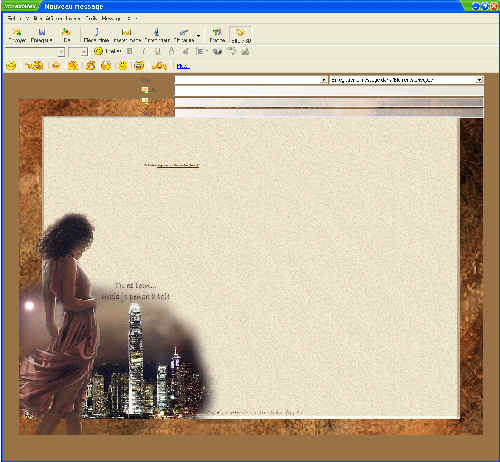The width and height of the screenshot is (500, 462).
Task: Open the Emoticons smiley picker button
Action: point(107,51)
